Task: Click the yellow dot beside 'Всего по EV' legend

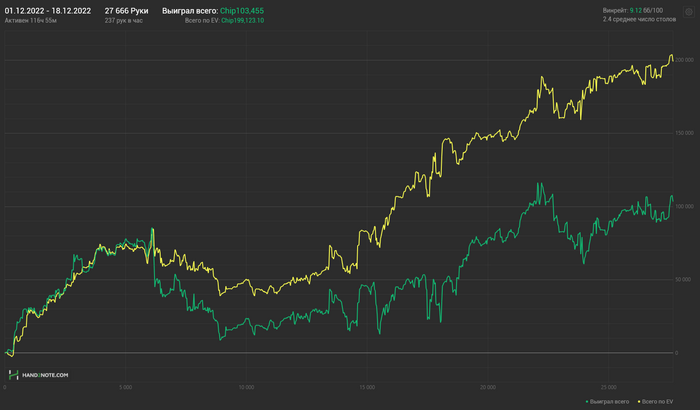Action: click(639, 402)
